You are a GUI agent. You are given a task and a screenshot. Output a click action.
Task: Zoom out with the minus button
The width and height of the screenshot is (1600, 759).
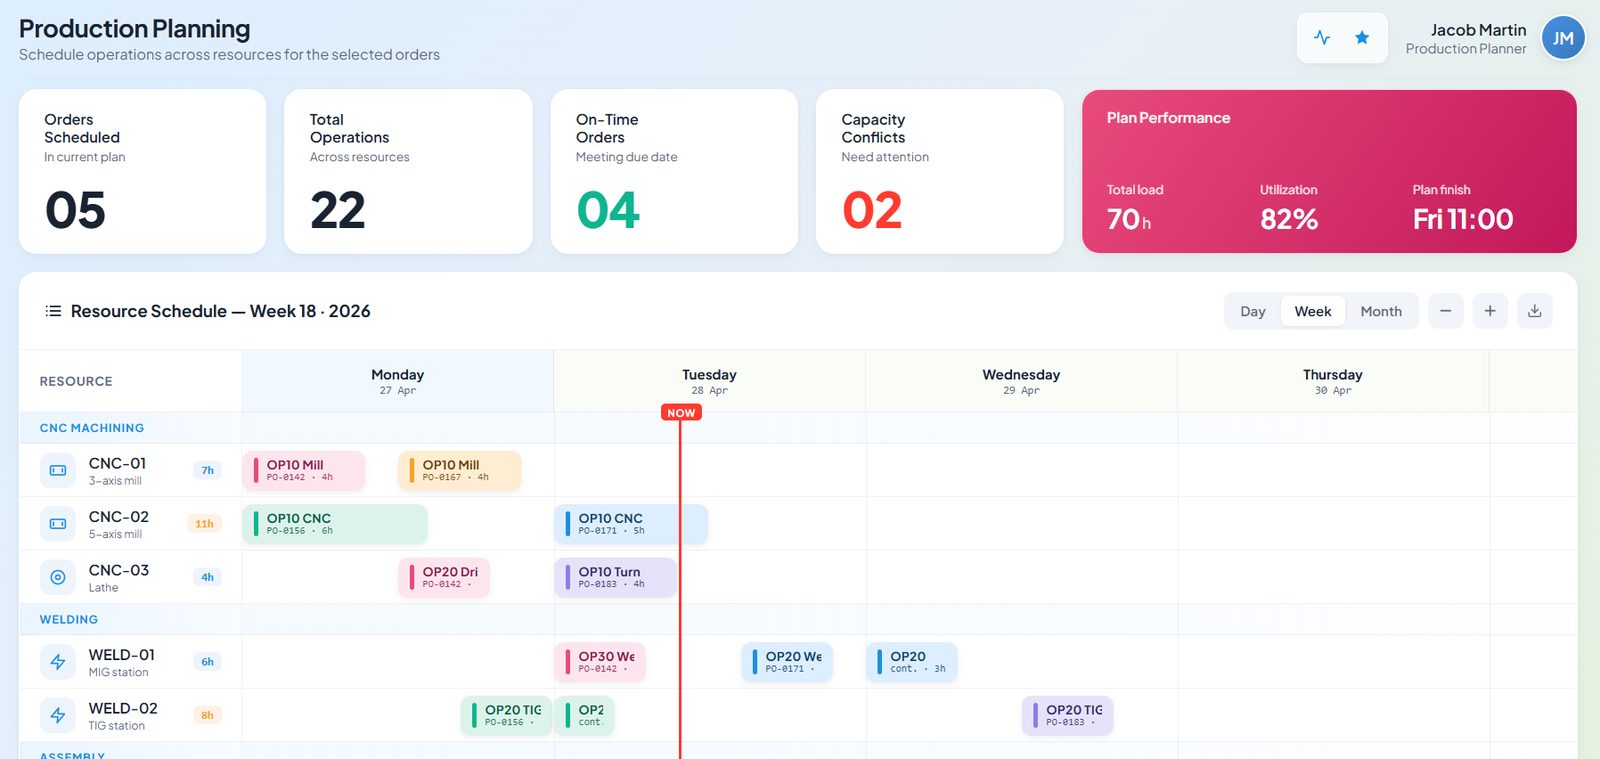pos(1445,311)
